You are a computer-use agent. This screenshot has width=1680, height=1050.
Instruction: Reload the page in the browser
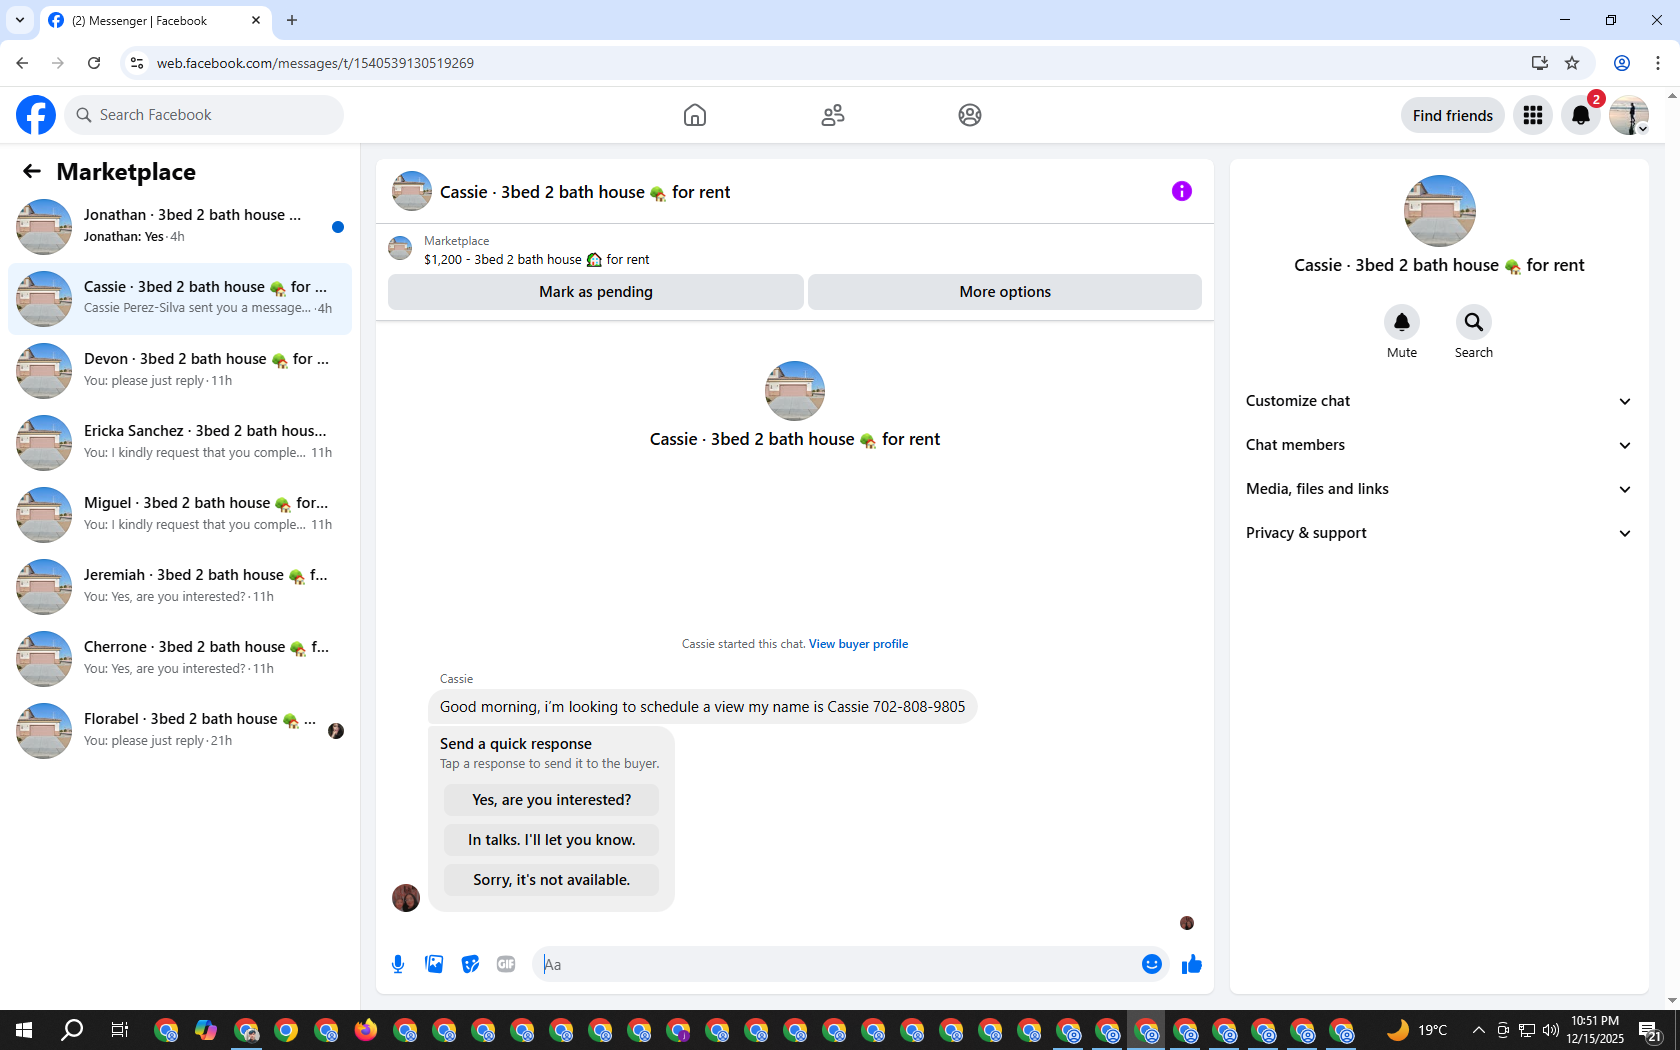[x=94, y=63]
